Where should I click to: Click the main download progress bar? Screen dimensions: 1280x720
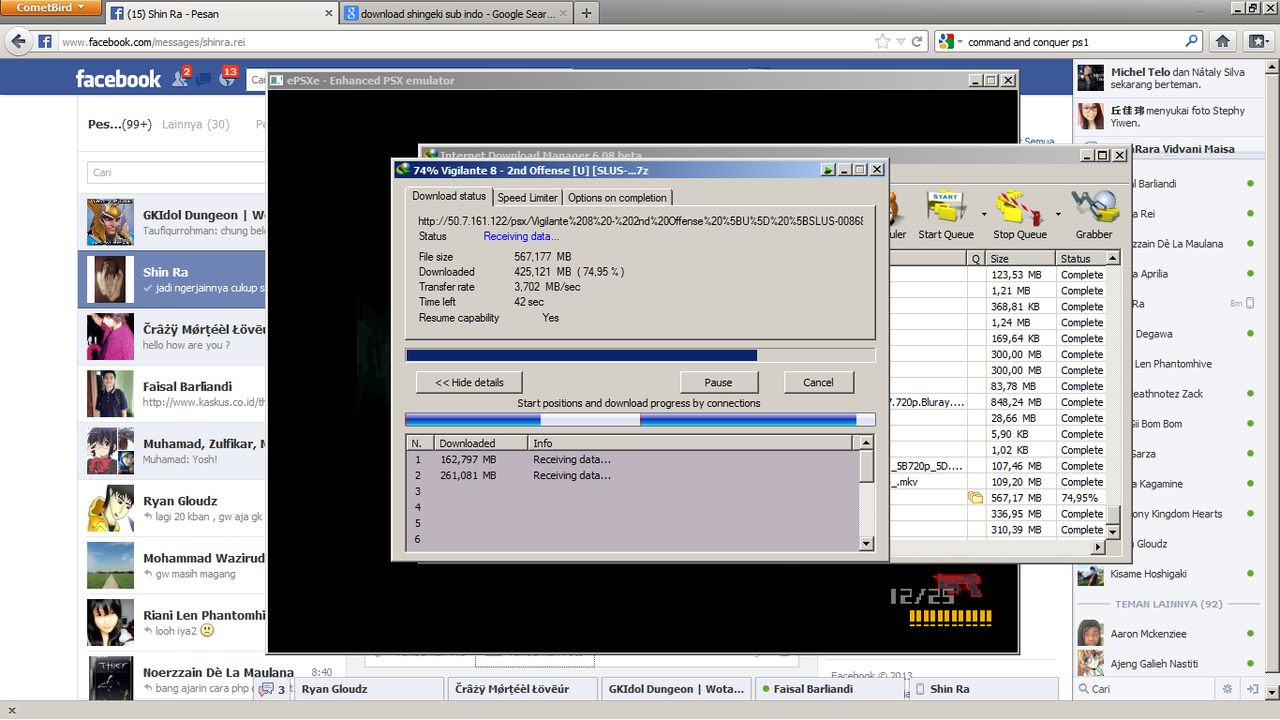coord(640,355)
